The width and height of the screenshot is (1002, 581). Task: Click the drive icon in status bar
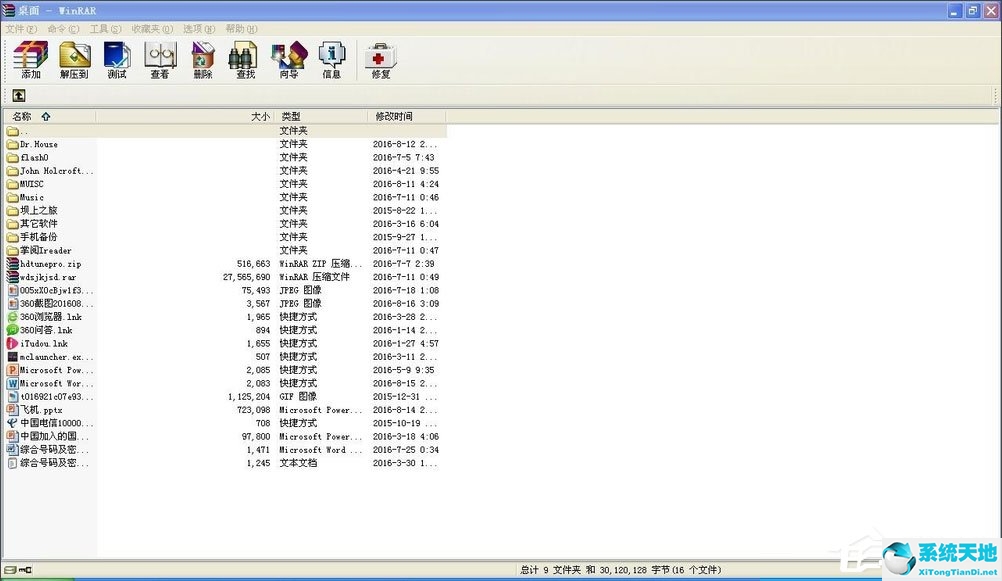tap(10, 569)
